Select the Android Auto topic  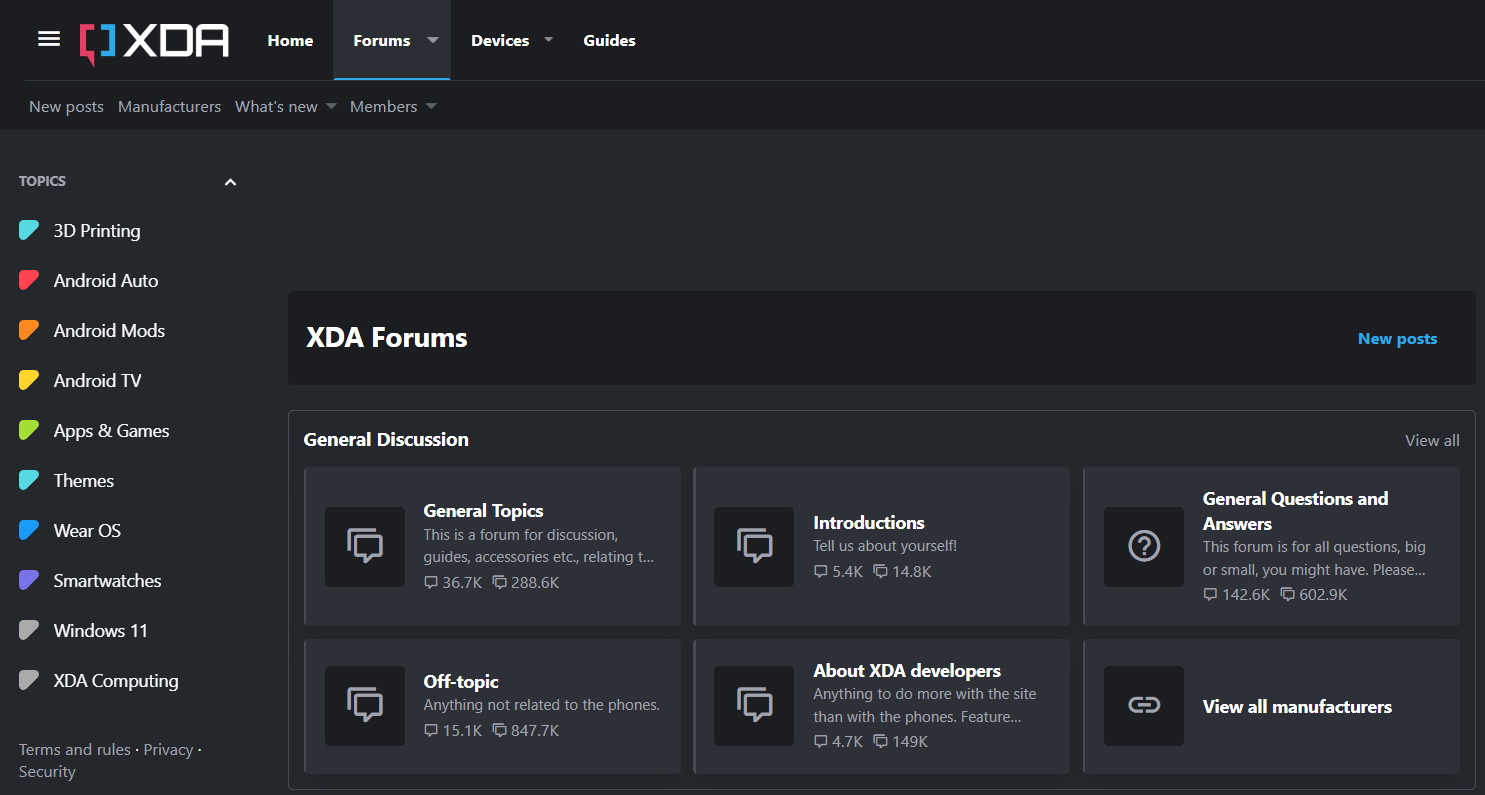point(106,281)
